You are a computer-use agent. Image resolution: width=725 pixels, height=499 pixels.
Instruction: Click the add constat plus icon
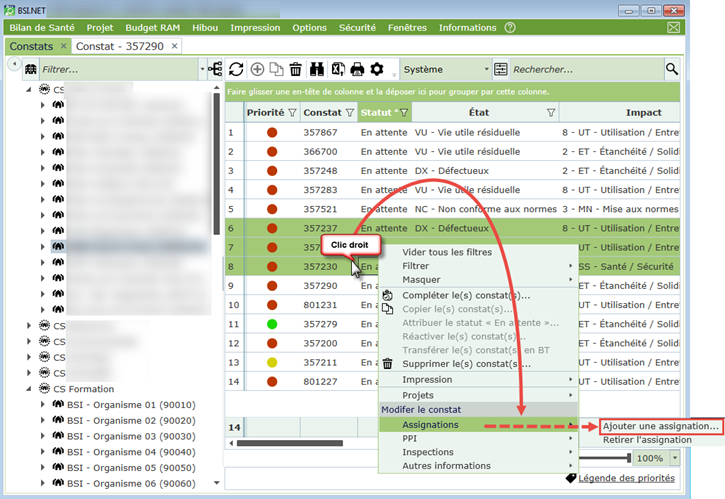[257, 69]
